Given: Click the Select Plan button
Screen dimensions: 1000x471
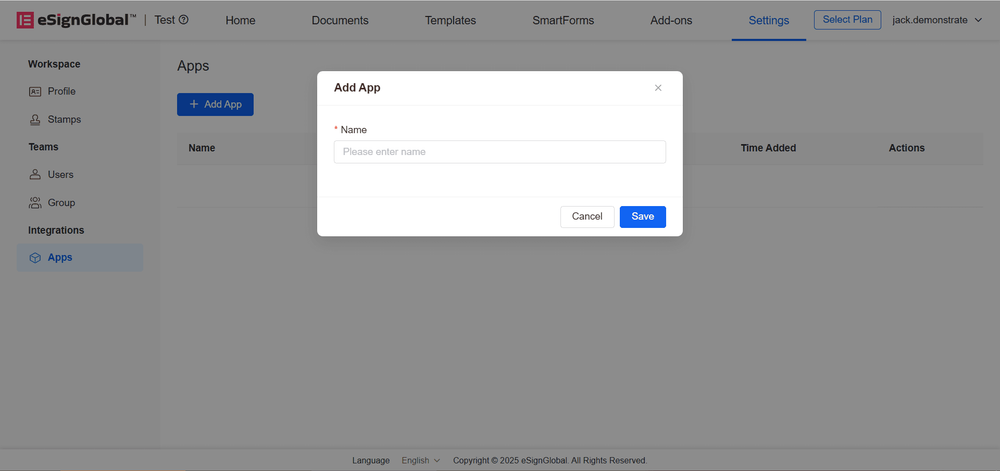Looking at the screenshot, I should [x=847, y=20].
